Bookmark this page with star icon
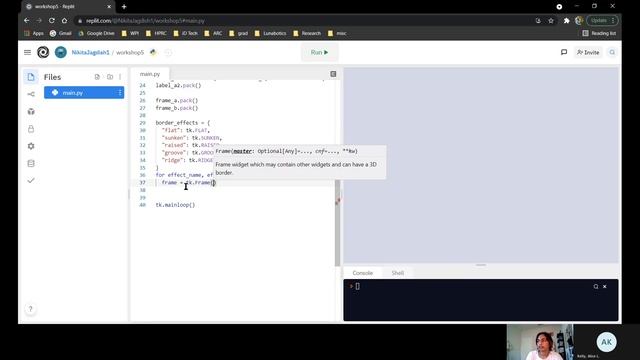This screenshot has width=640, height=360. [551, 20]
